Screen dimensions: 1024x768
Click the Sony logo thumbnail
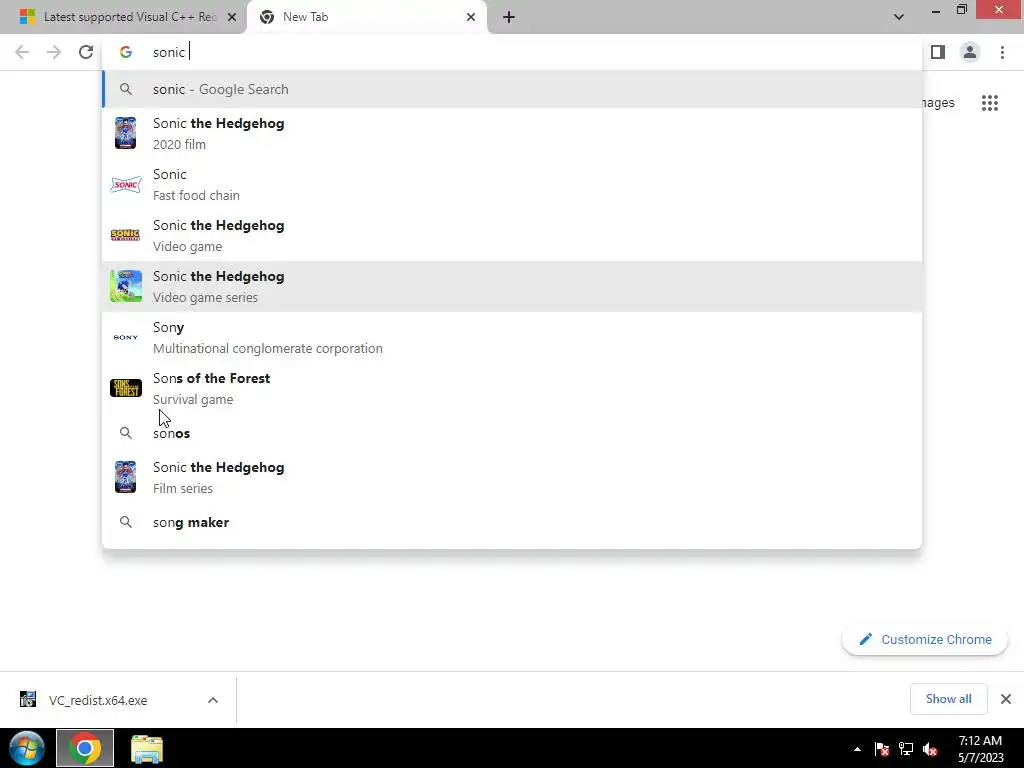[125, 337]
